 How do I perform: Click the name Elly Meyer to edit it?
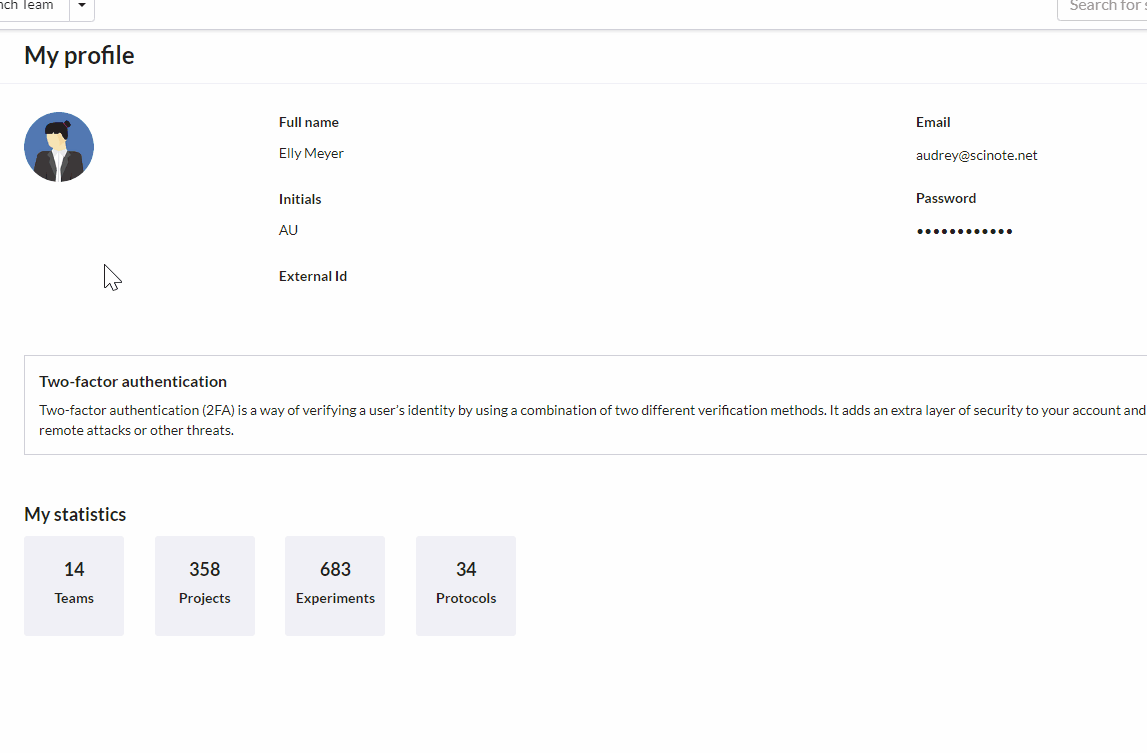point(310,153)
